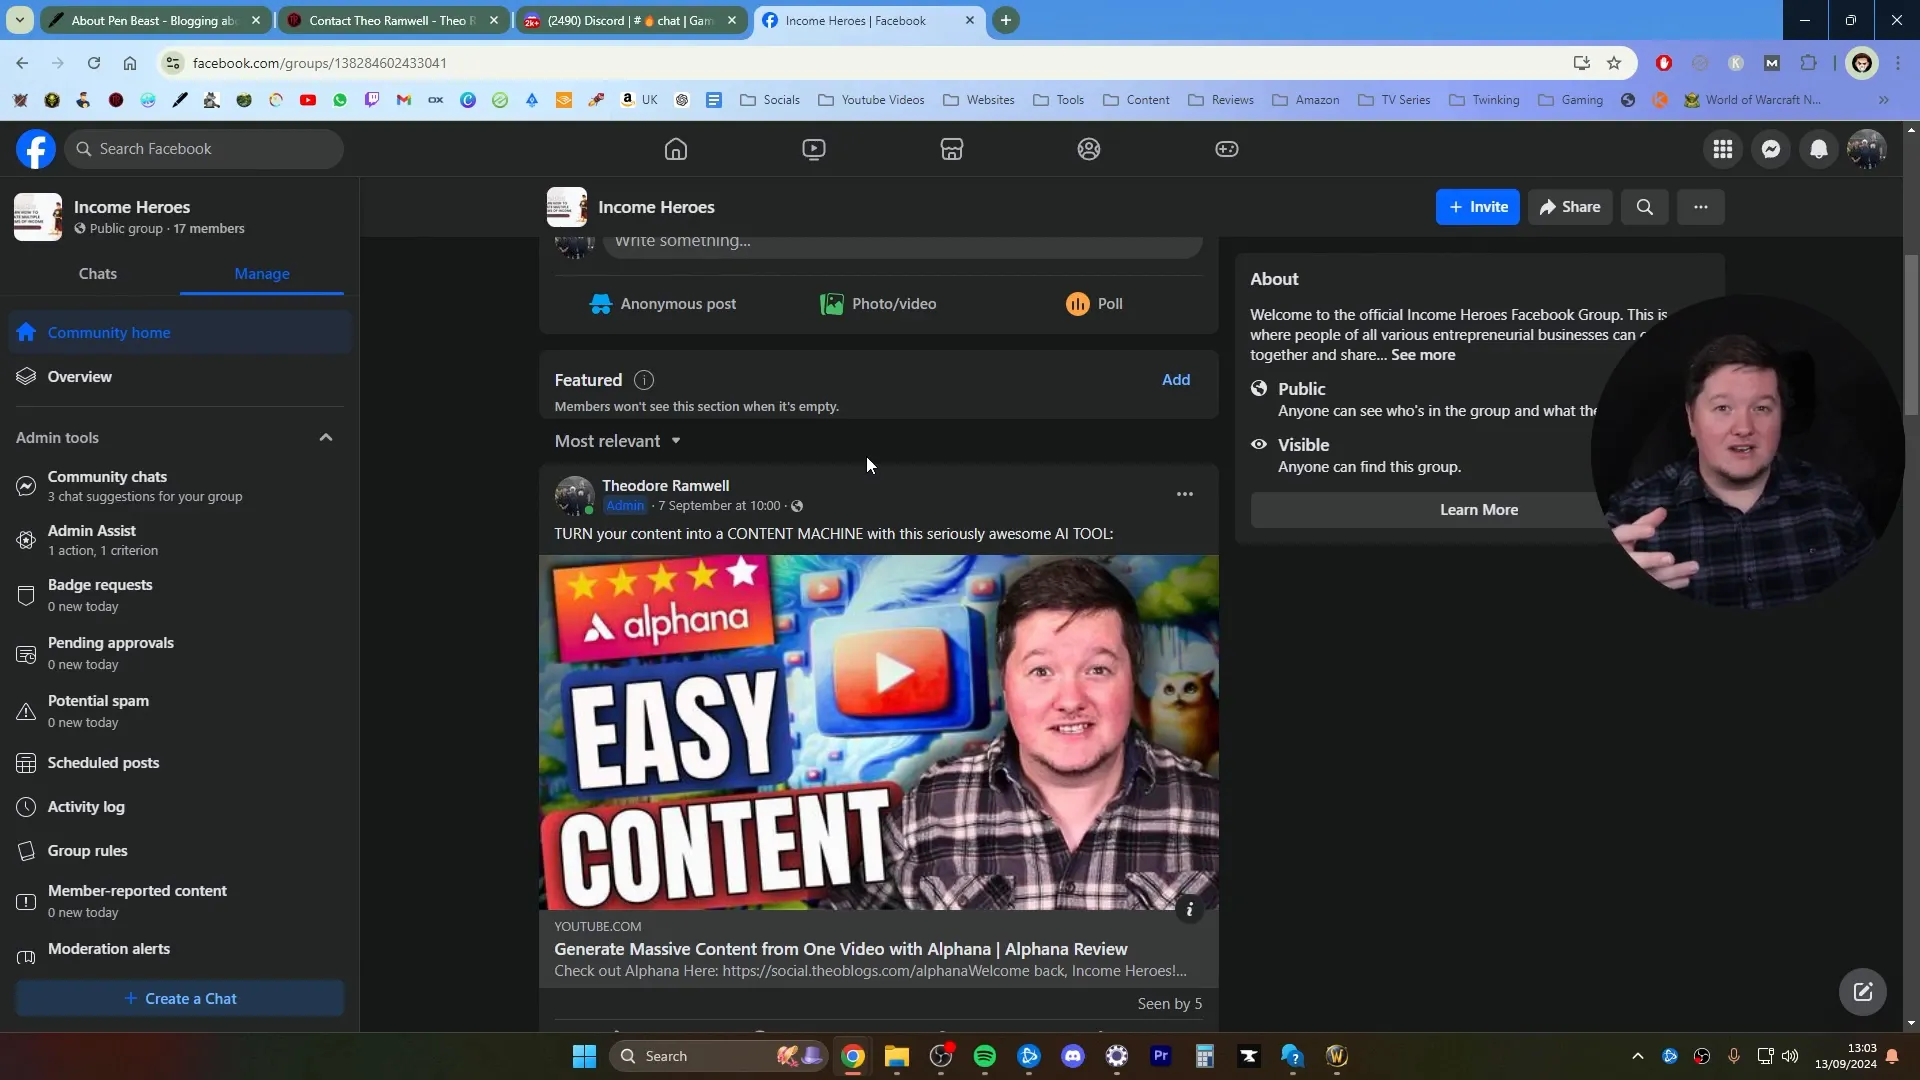Click Learn More in About section
Image resolution: width=1920 pixels, height=1080 pixels.
[1480, 509]
